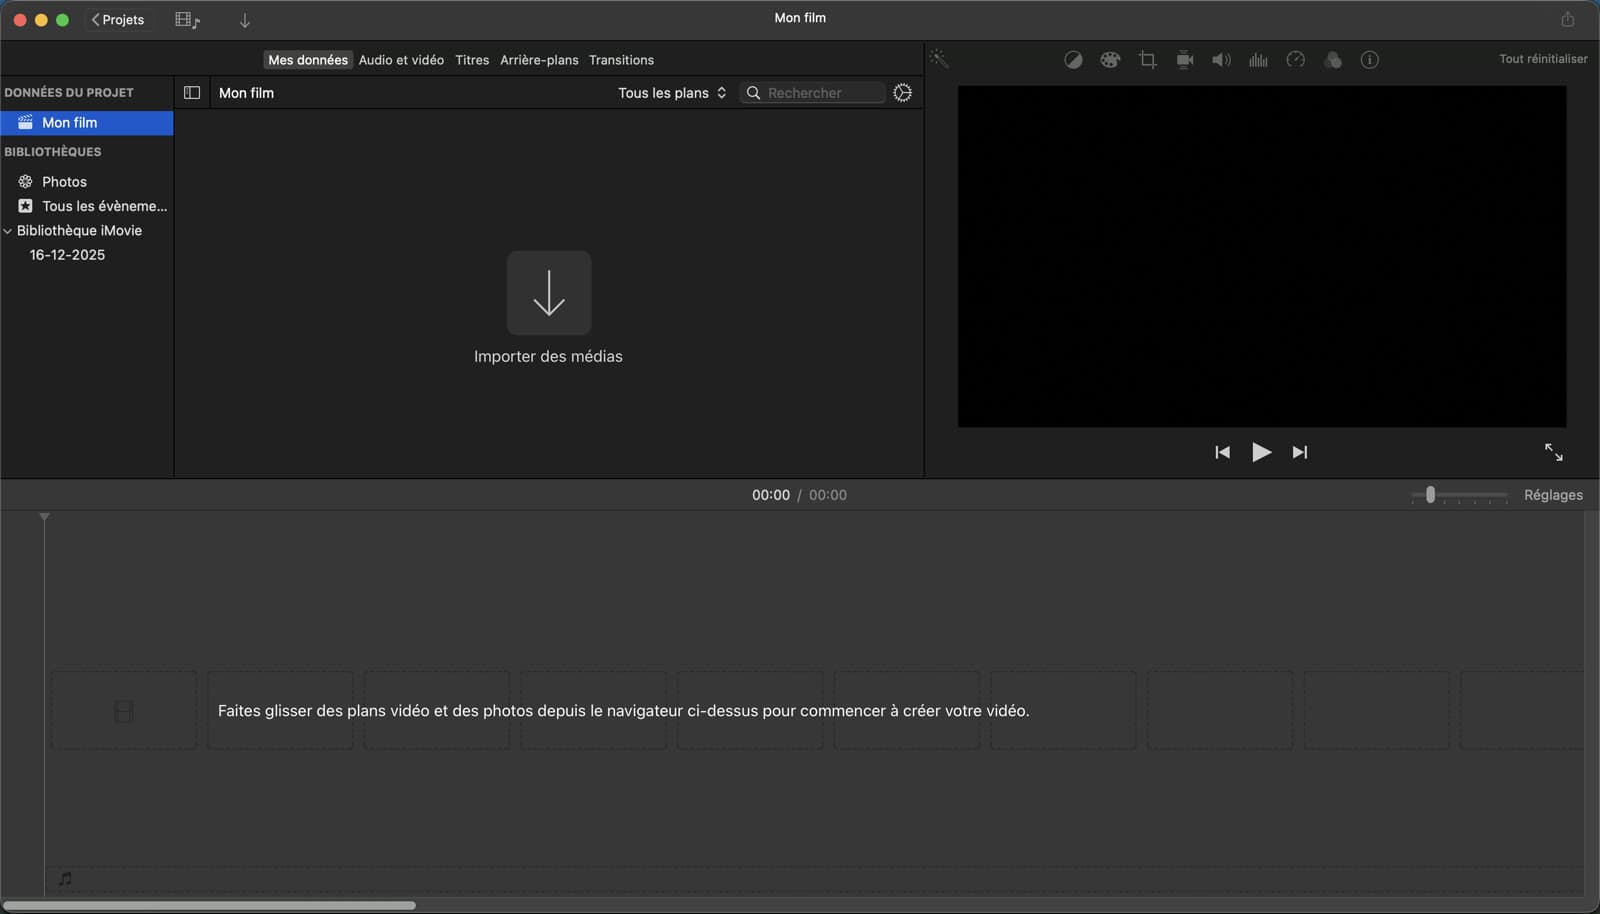Open Tous les plans dropdown
The image size is (1600, 914).
point(672,93)
